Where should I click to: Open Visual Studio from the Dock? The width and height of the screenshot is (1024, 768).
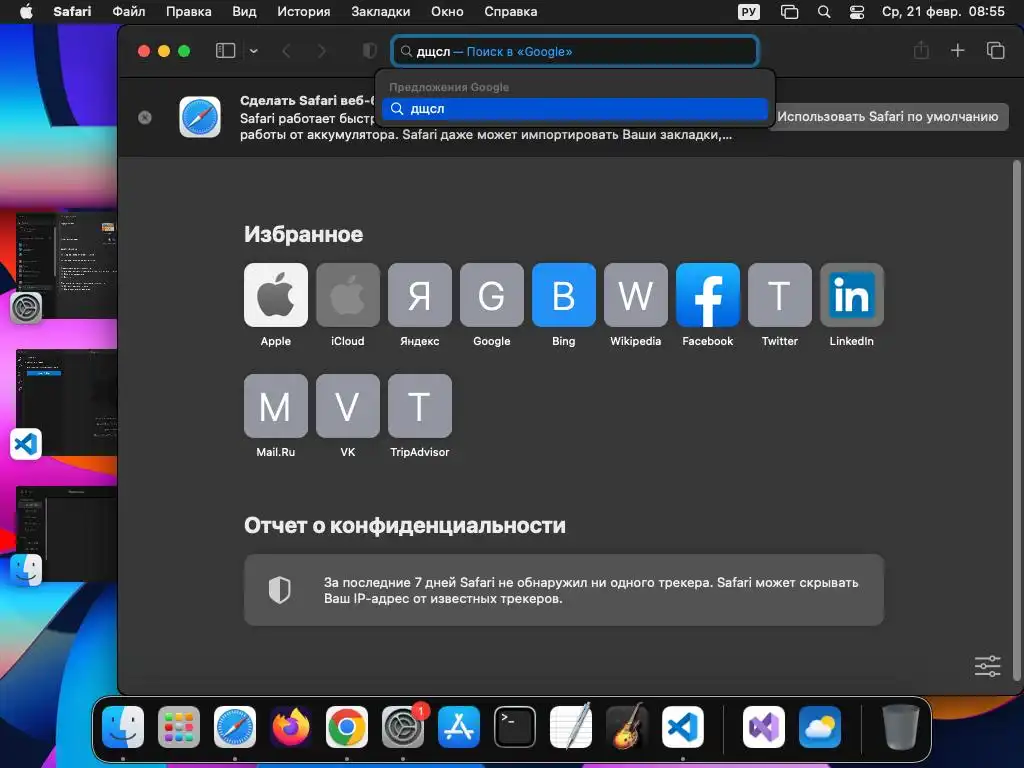(x=763, y=727)
